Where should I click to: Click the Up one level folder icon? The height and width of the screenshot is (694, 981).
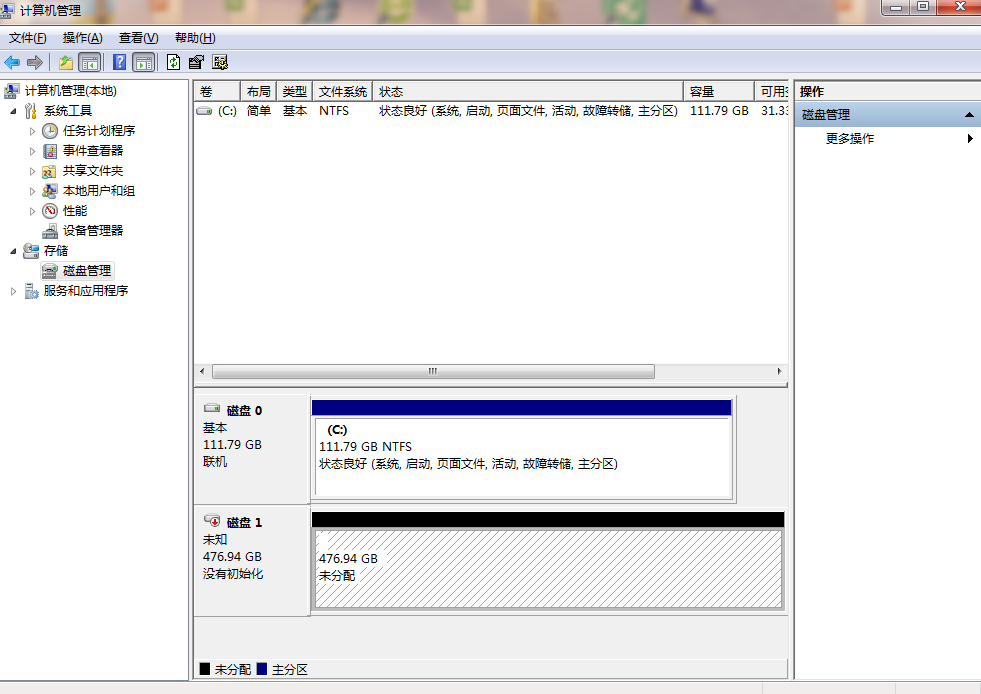click(66, 62)
